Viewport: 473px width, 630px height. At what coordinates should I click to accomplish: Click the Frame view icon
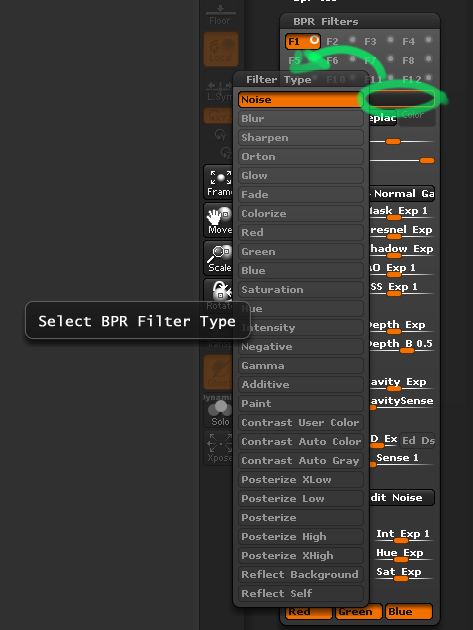click(x=219, y=182)
